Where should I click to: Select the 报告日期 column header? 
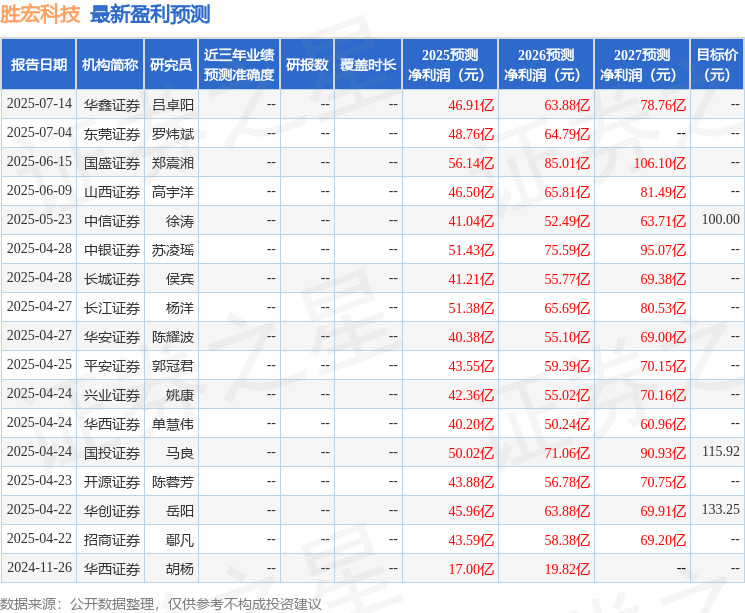pyautogui.click(x=39, y=65)
